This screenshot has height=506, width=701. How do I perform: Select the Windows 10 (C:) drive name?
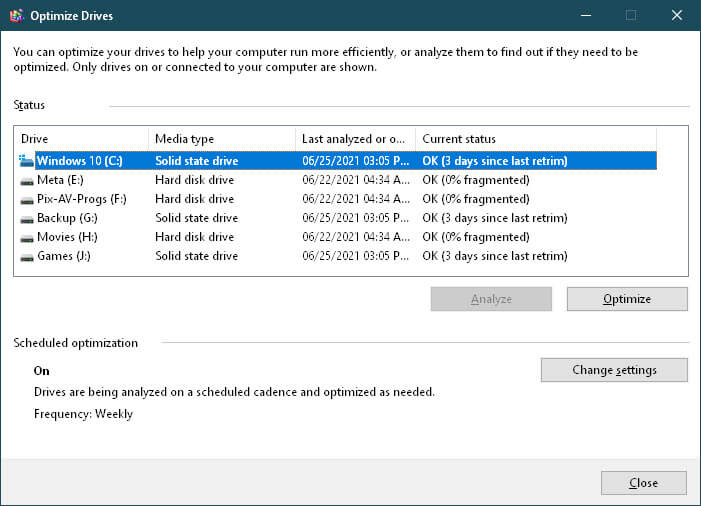[80, 161]
